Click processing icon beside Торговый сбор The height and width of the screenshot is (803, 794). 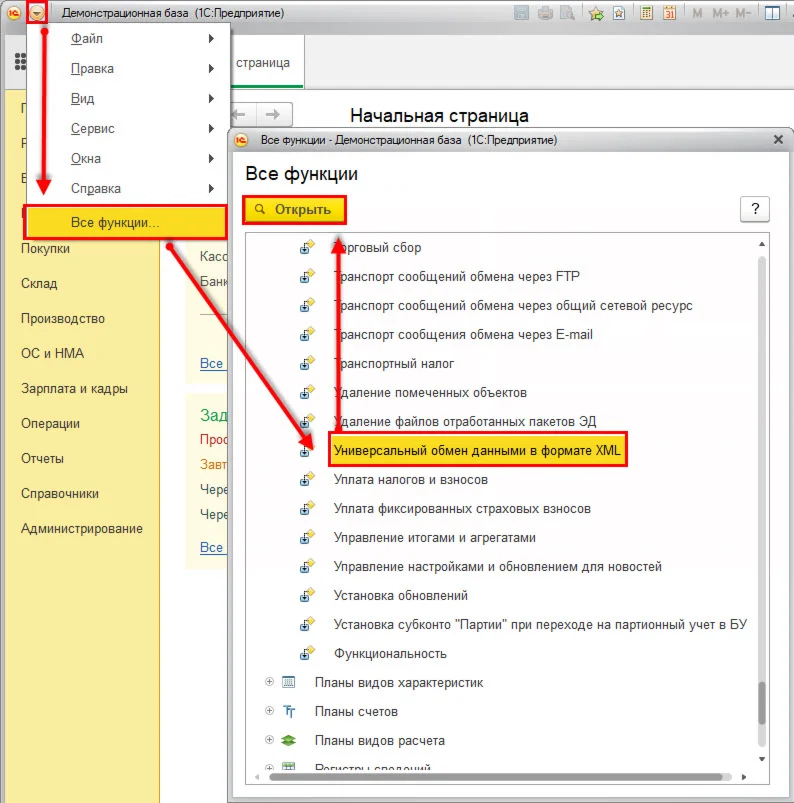[x=307, y=247]
